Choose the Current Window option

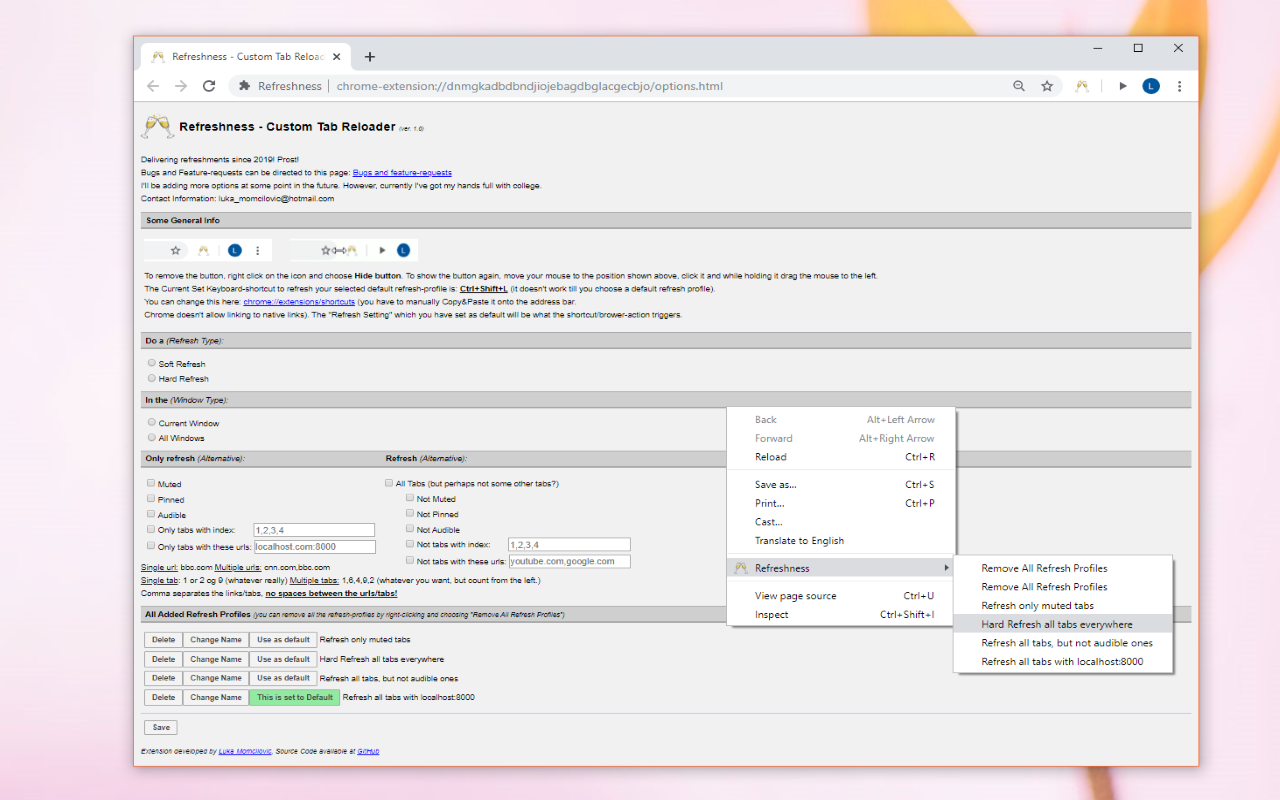152,422
